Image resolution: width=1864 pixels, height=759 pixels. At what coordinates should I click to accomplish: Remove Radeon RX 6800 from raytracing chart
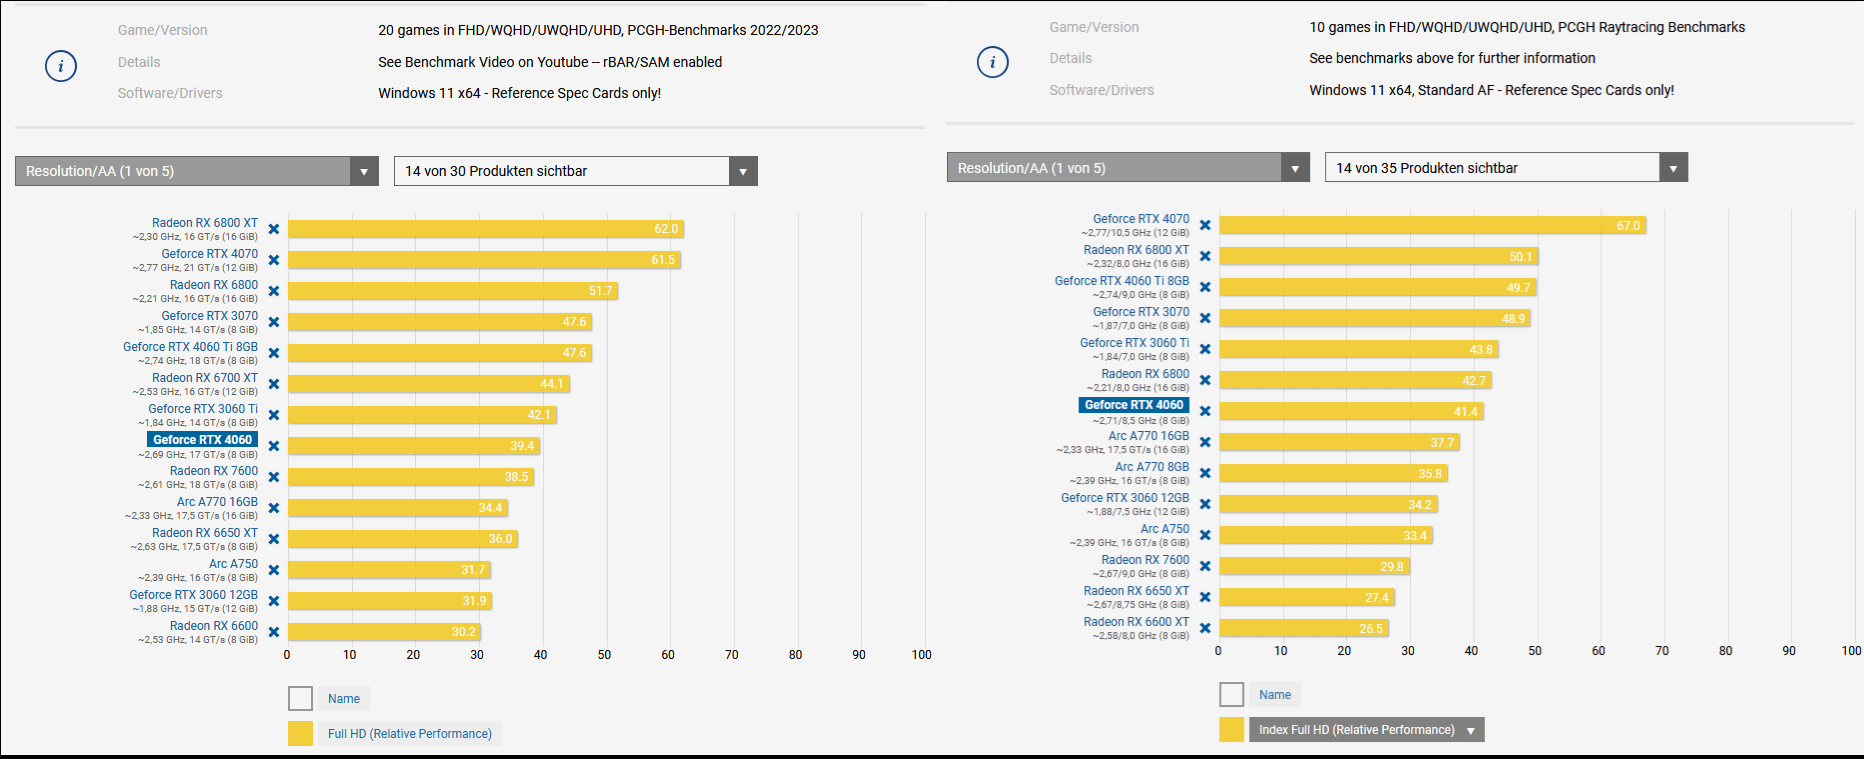pyautogui.click(x=1205, y=380)
